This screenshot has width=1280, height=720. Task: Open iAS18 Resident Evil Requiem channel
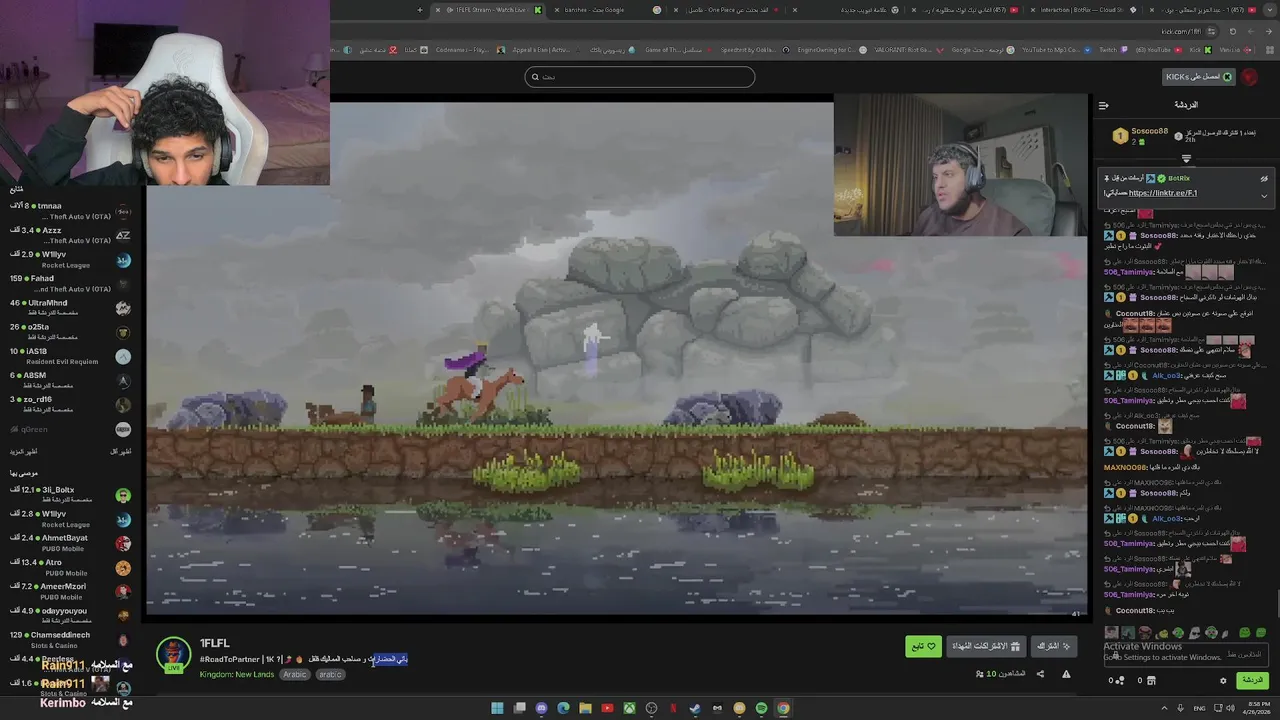point(70,356)
